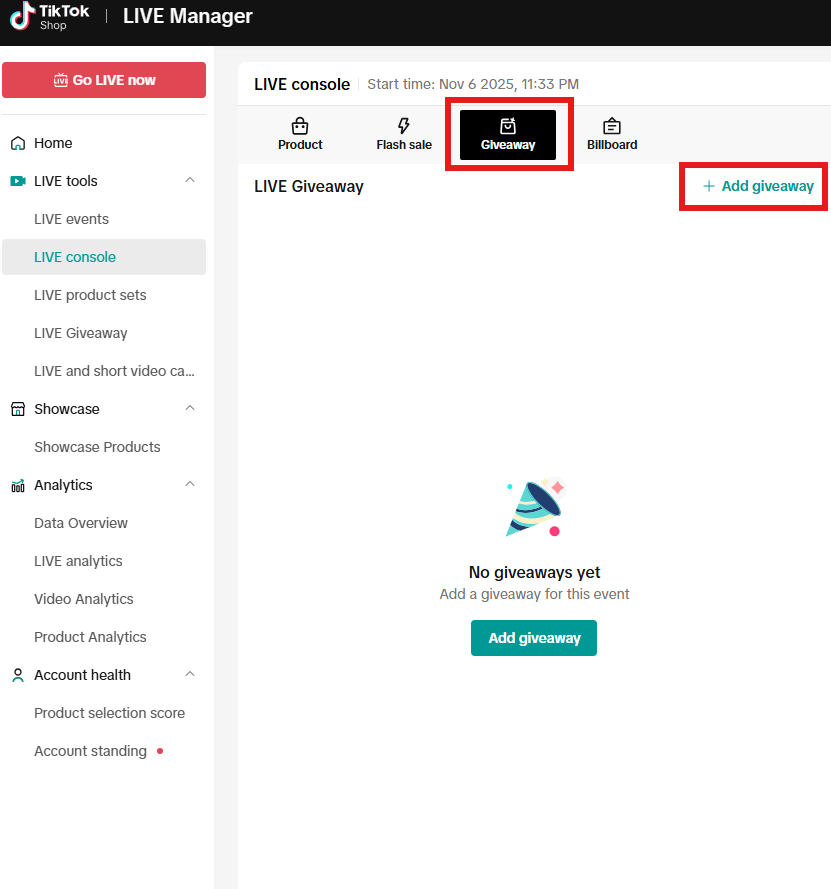Viewport: 831px width, 889px height.
Task: Collapse the LIVE tools section
Action: [190, 181]
